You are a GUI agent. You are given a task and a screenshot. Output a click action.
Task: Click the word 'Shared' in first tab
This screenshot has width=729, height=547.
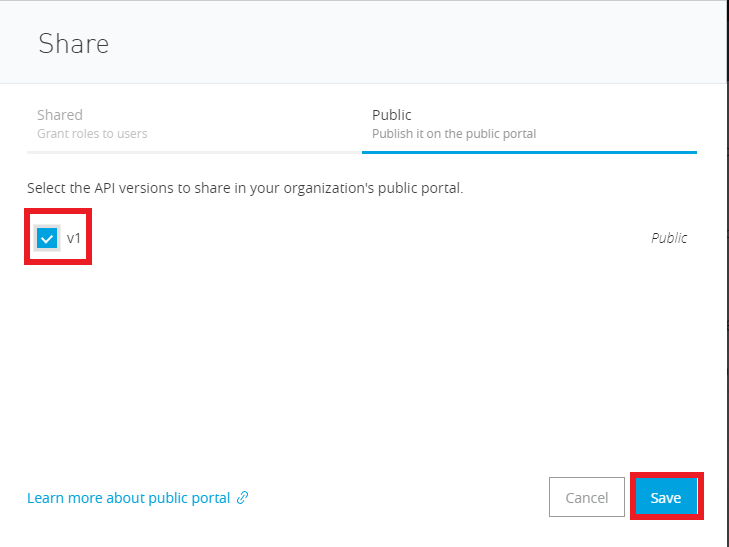(60, 115)
